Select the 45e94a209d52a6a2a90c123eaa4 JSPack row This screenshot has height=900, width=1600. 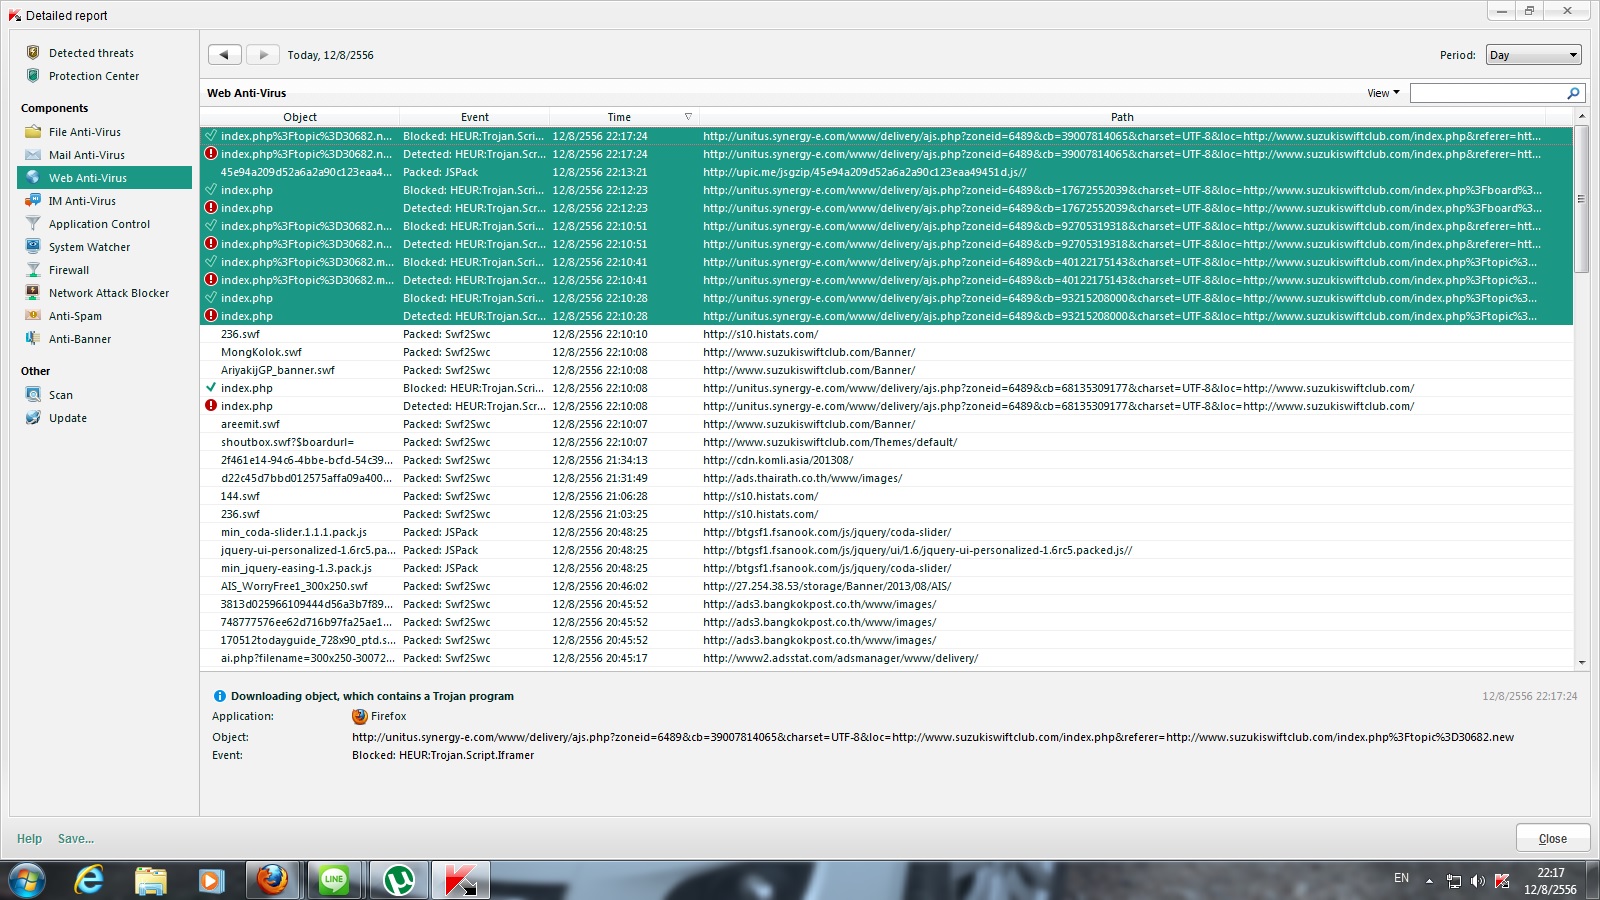886,172
